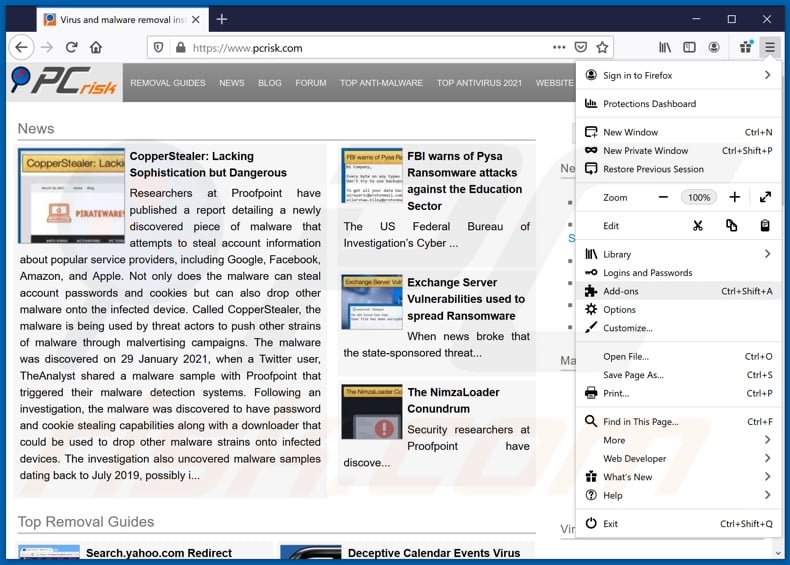The width and height of the screenshot is (790, 565).
Task: Open the REMOVAL GUIDES navigation link
Action: pyautogui.click(x=167, y=83)
